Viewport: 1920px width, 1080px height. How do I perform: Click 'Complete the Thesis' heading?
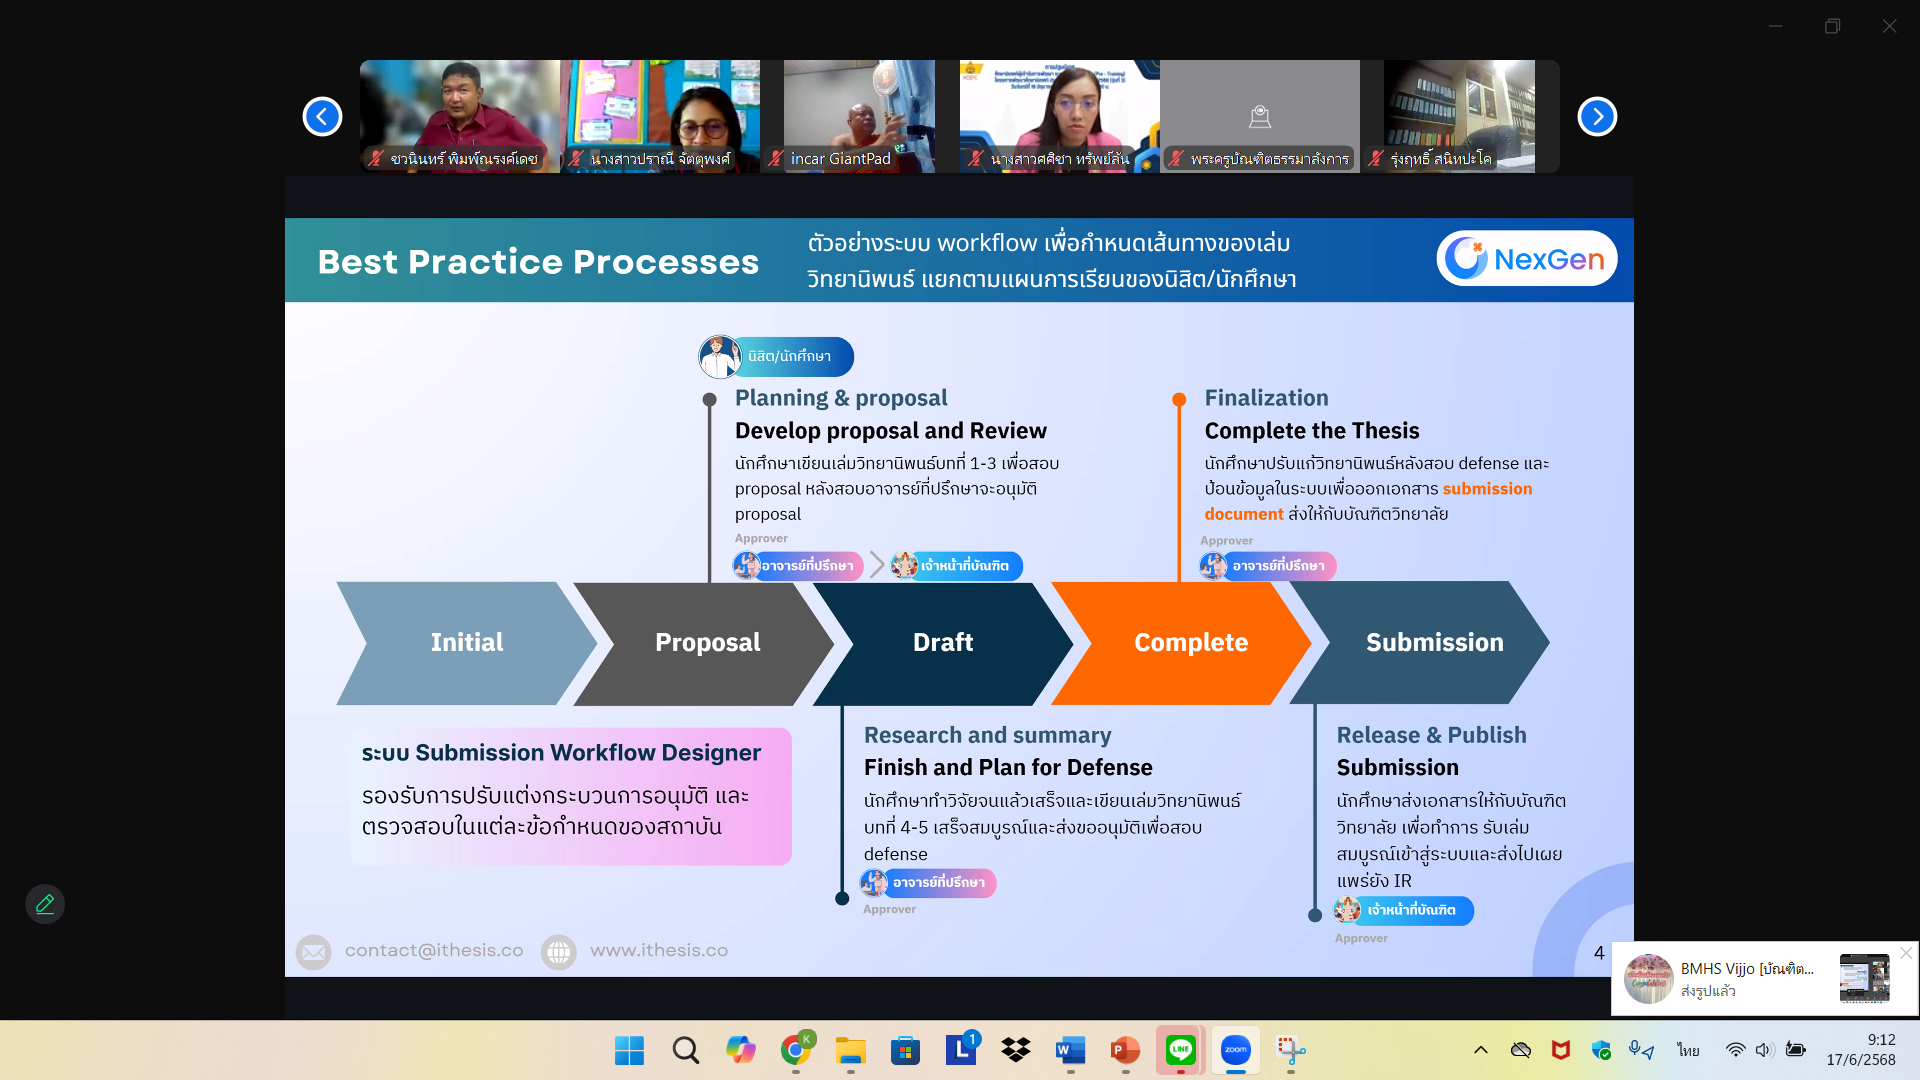(x=1312, y=431)
